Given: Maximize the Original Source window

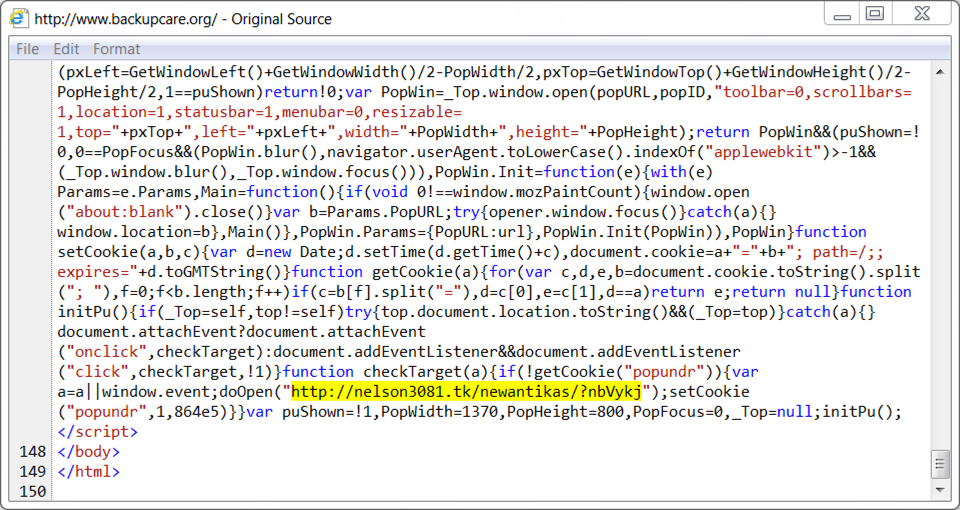Looking at the screenshot, I should click(876, 13).
